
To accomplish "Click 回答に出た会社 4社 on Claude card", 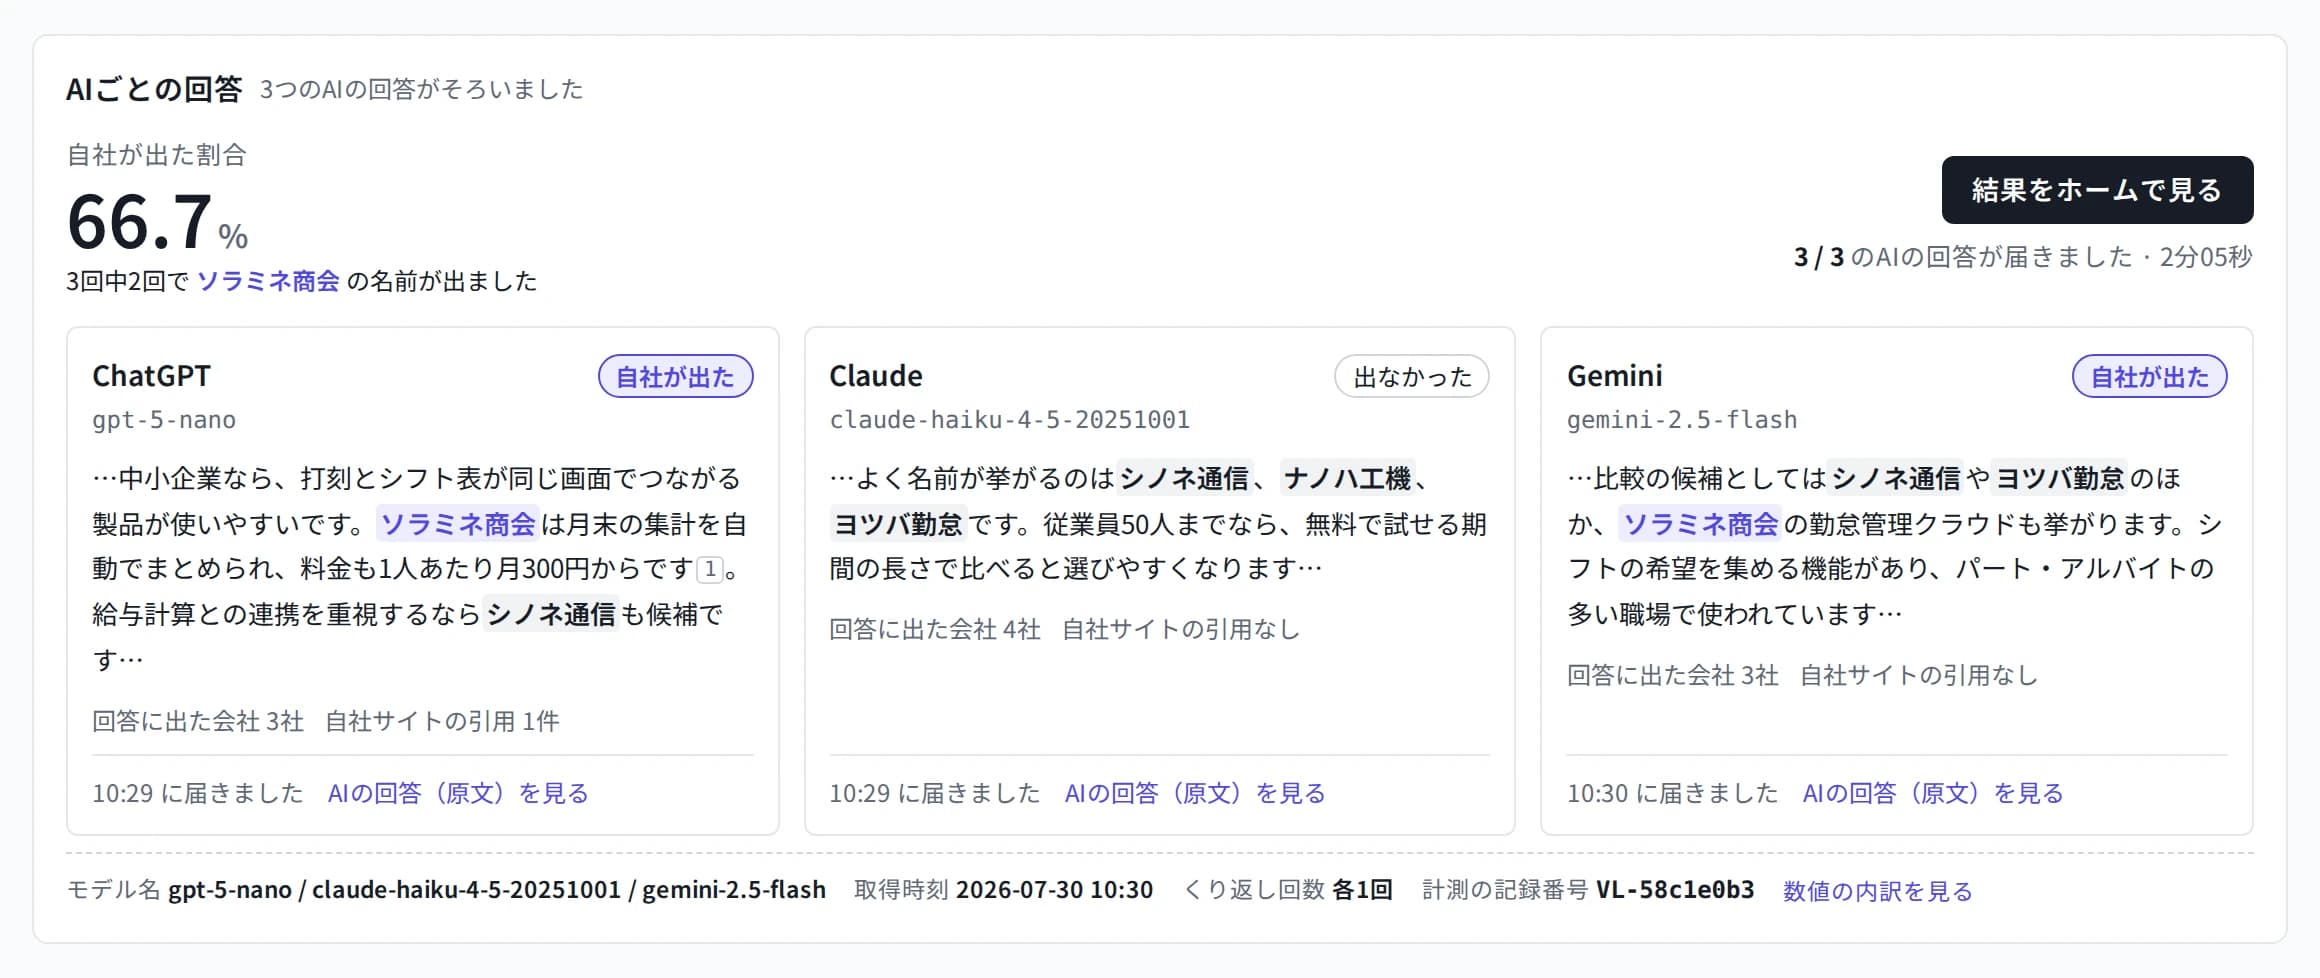I will [935, 629].
